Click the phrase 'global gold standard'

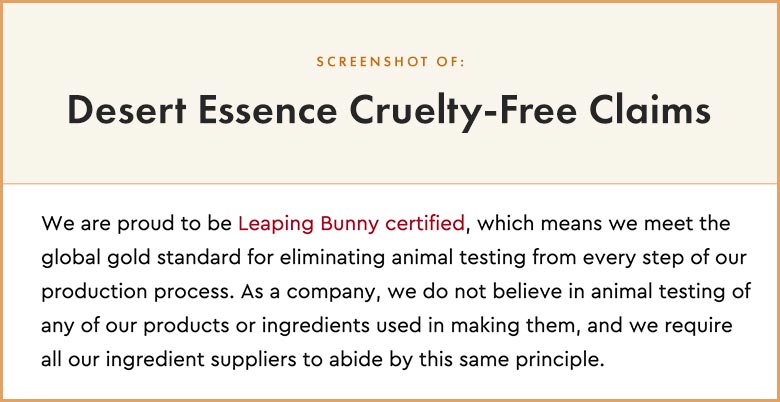[x=147, y=258]
